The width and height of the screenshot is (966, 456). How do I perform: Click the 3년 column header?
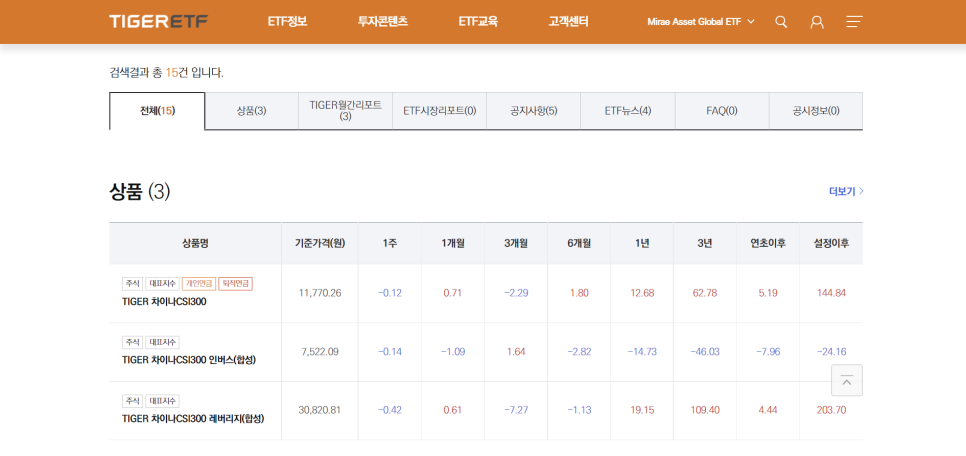point(705,243)
